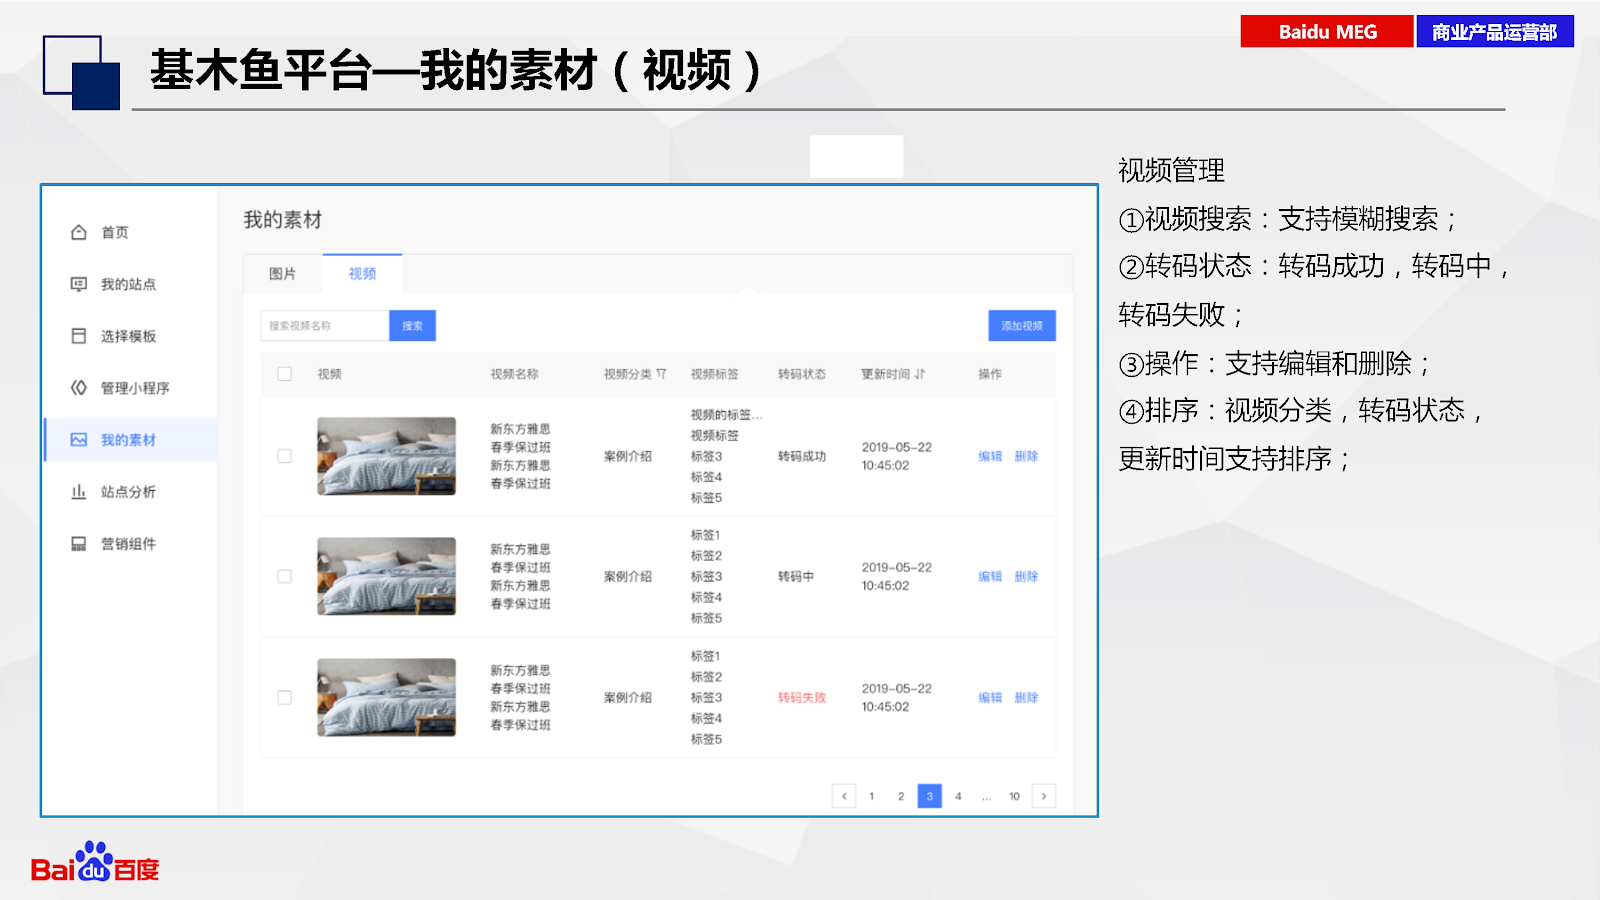The height and width of the screenshot is (900, 1600).
Task: Go to page 1
Action: (x=872, y=796)
